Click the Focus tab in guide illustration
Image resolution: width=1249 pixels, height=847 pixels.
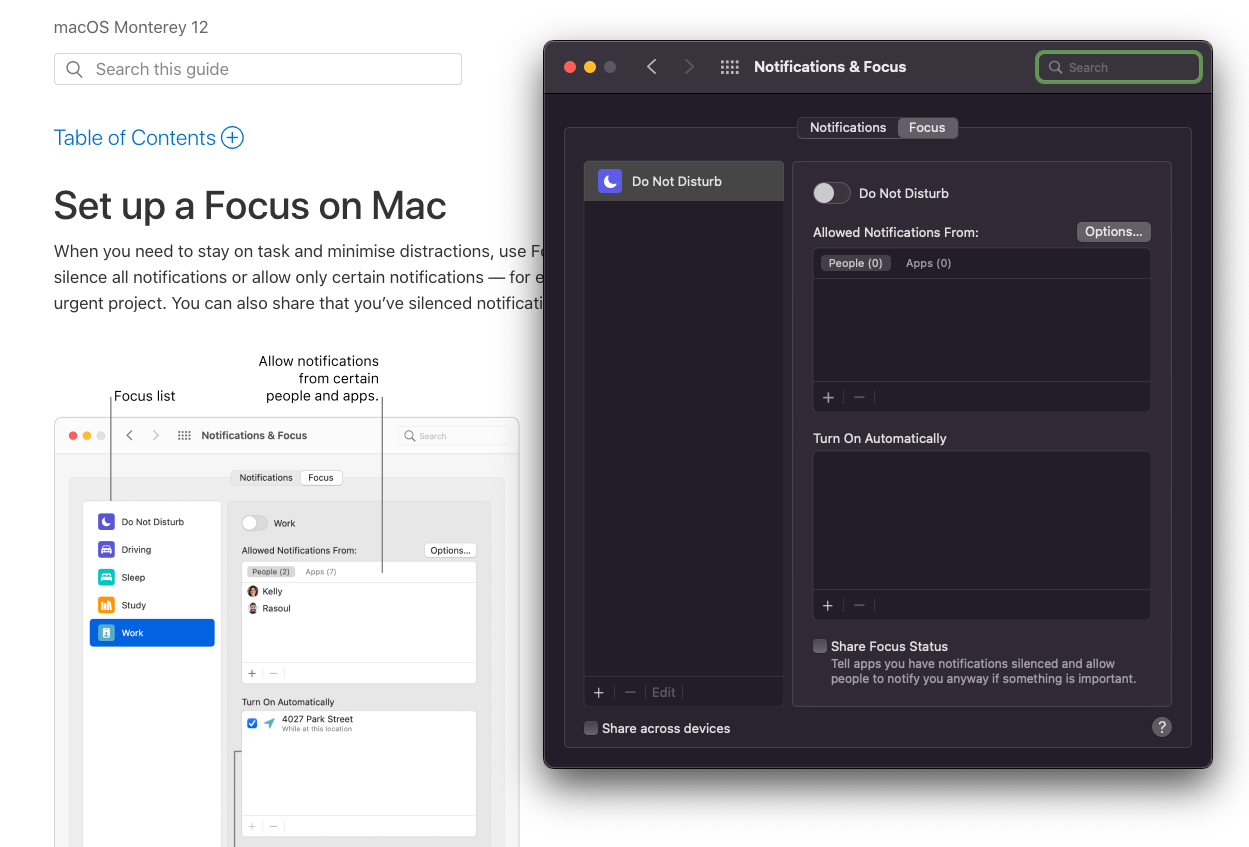coord(321,477)
